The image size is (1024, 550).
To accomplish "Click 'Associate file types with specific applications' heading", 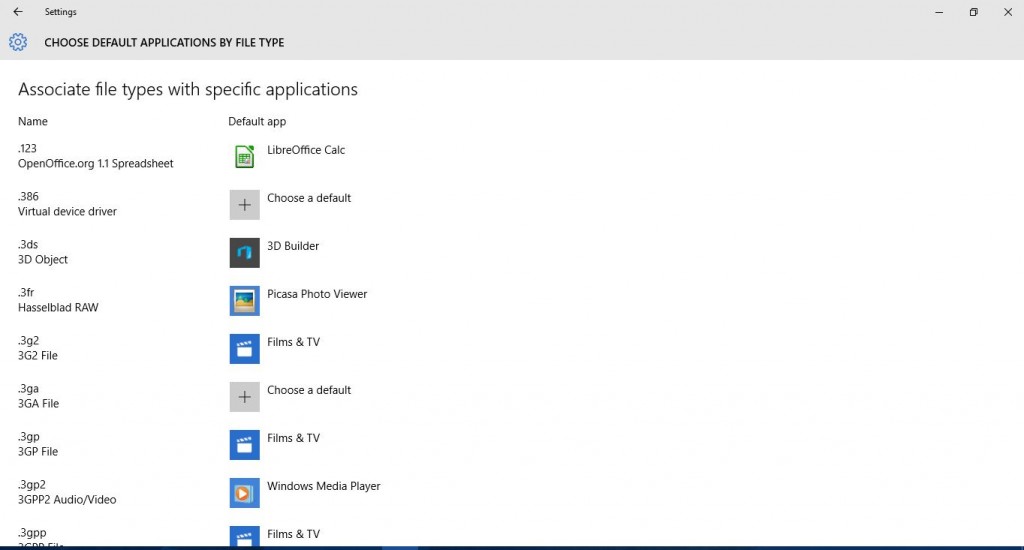I will [x=188, y=89].
